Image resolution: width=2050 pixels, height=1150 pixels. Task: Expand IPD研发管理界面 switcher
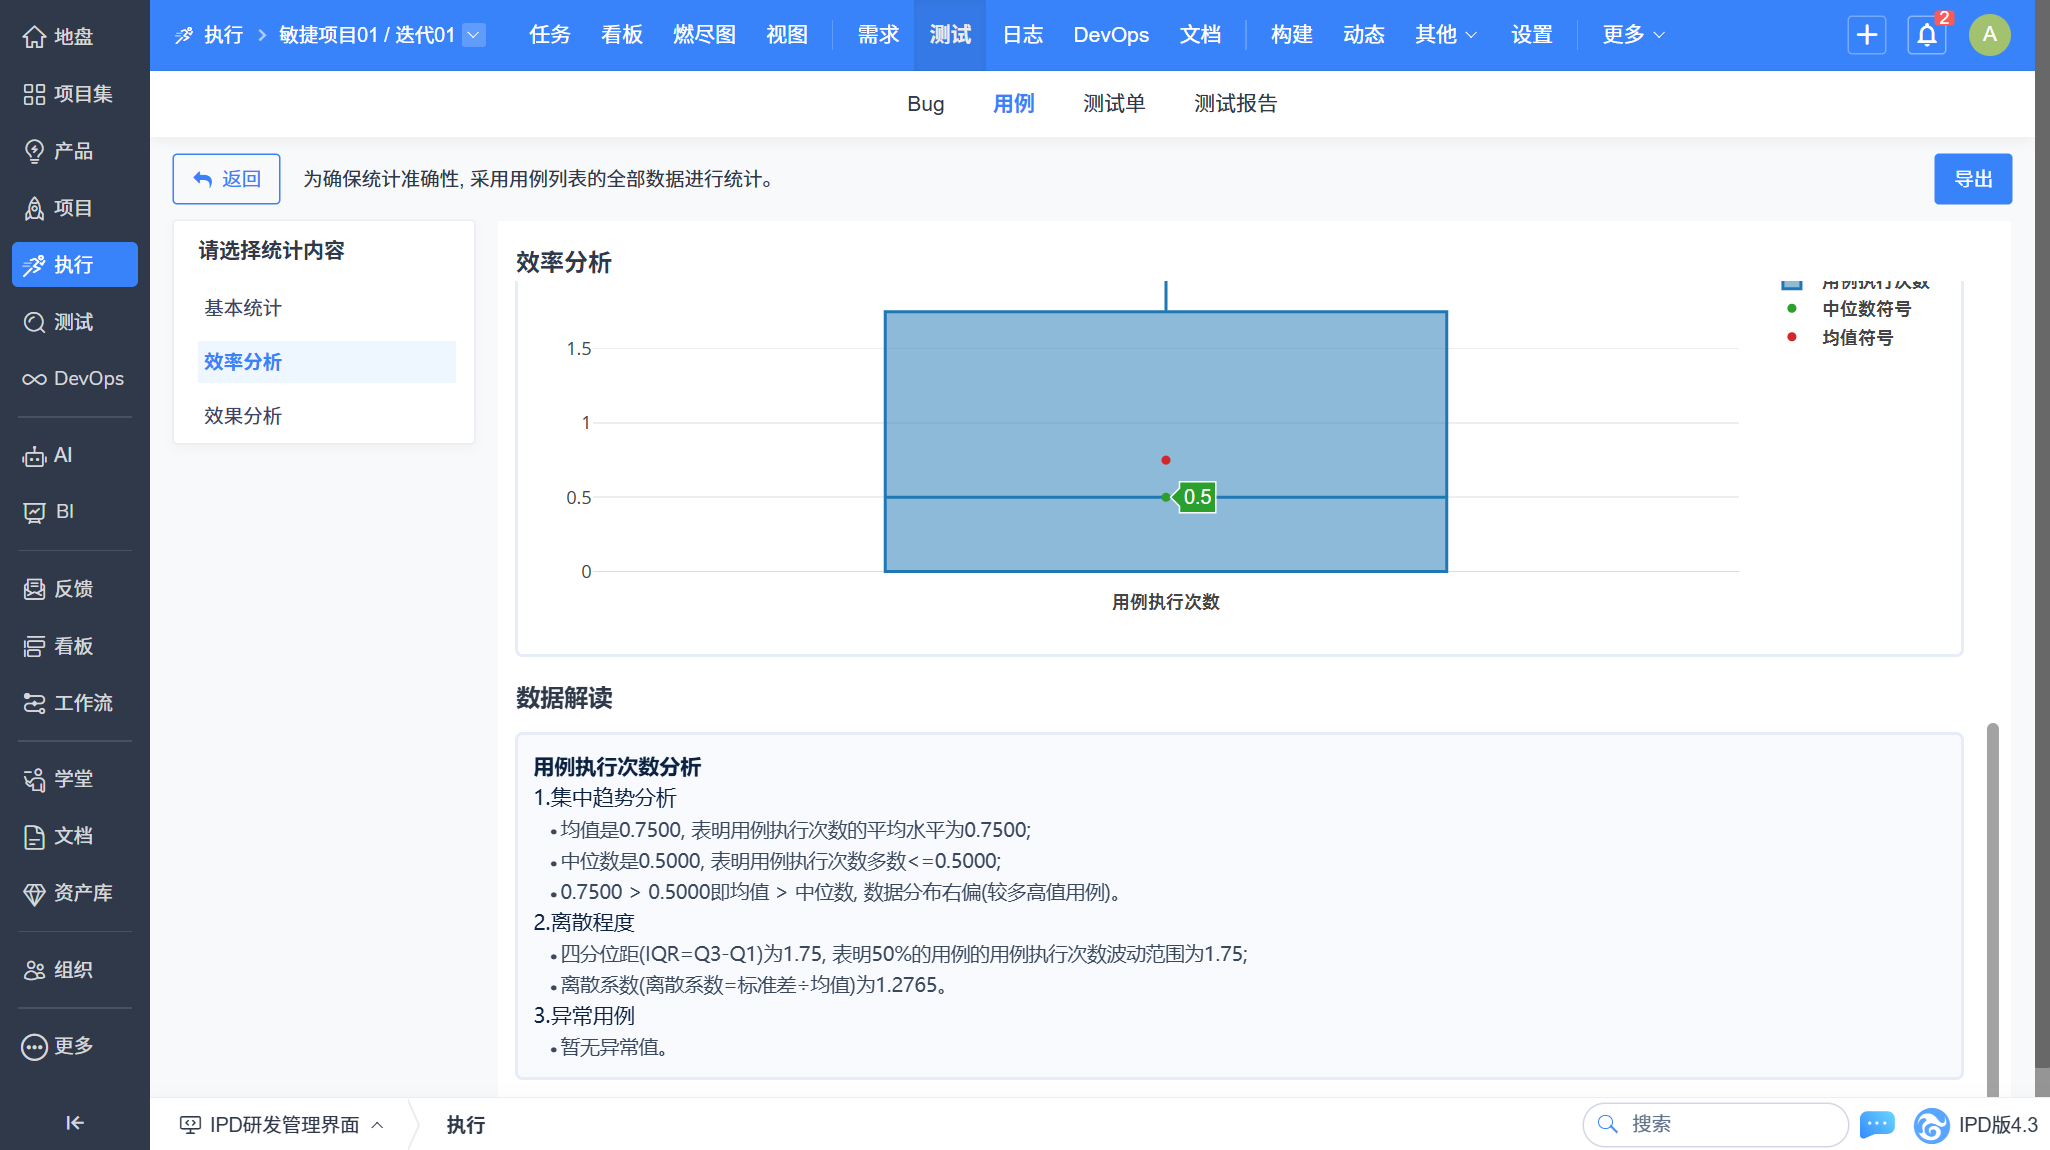point(282,1124)
